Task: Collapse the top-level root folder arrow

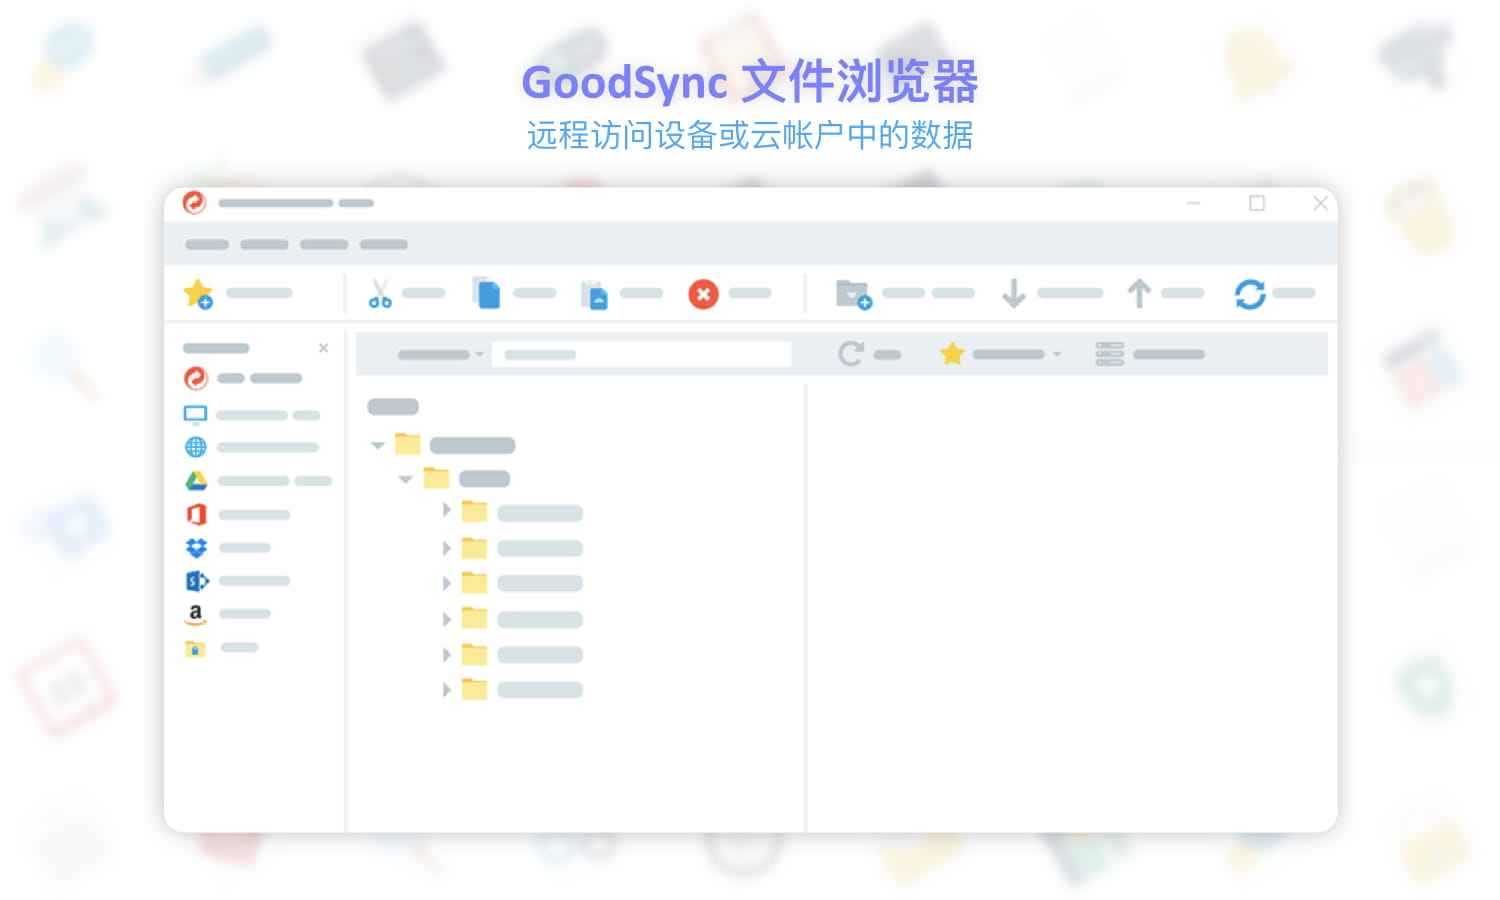Action: click(377, 445)
